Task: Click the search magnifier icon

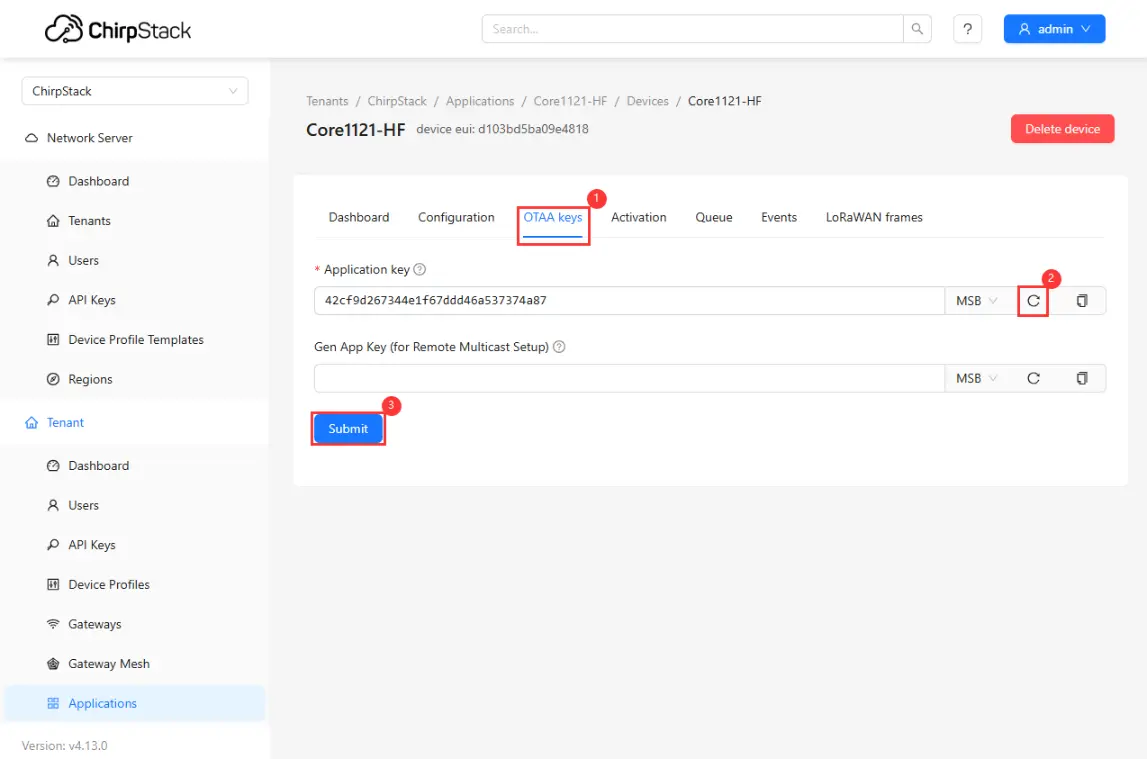Action: coord(917,29)
